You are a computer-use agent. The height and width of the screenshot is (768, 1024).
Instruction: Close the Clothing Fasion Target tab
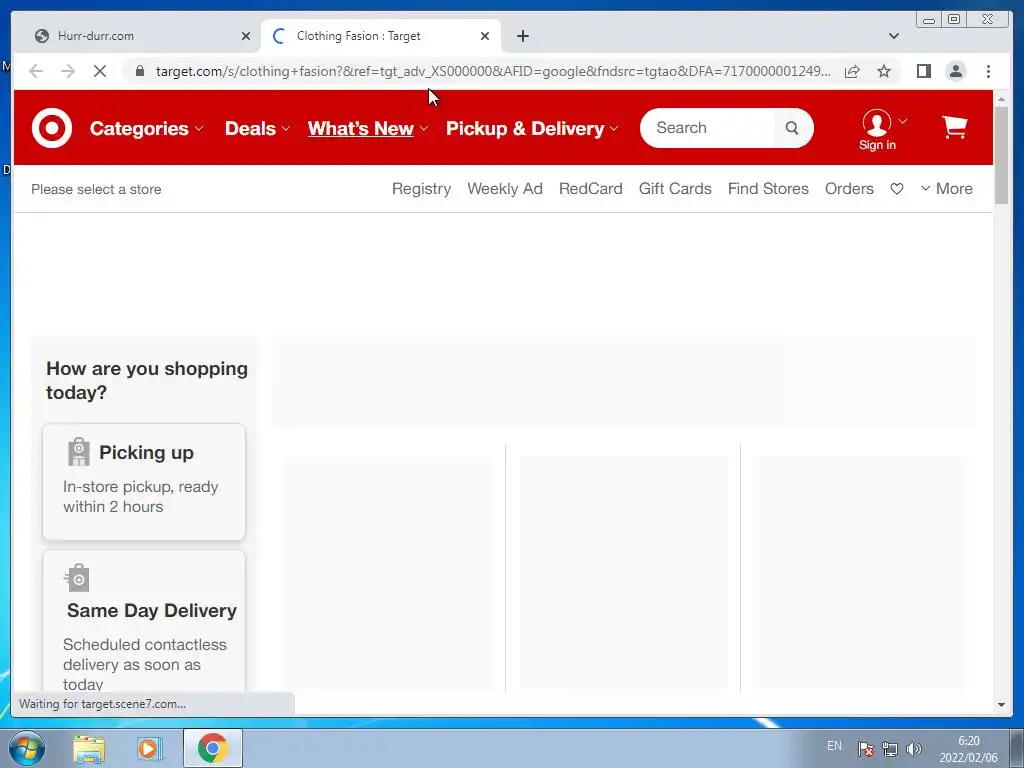(x=485, y=36)
